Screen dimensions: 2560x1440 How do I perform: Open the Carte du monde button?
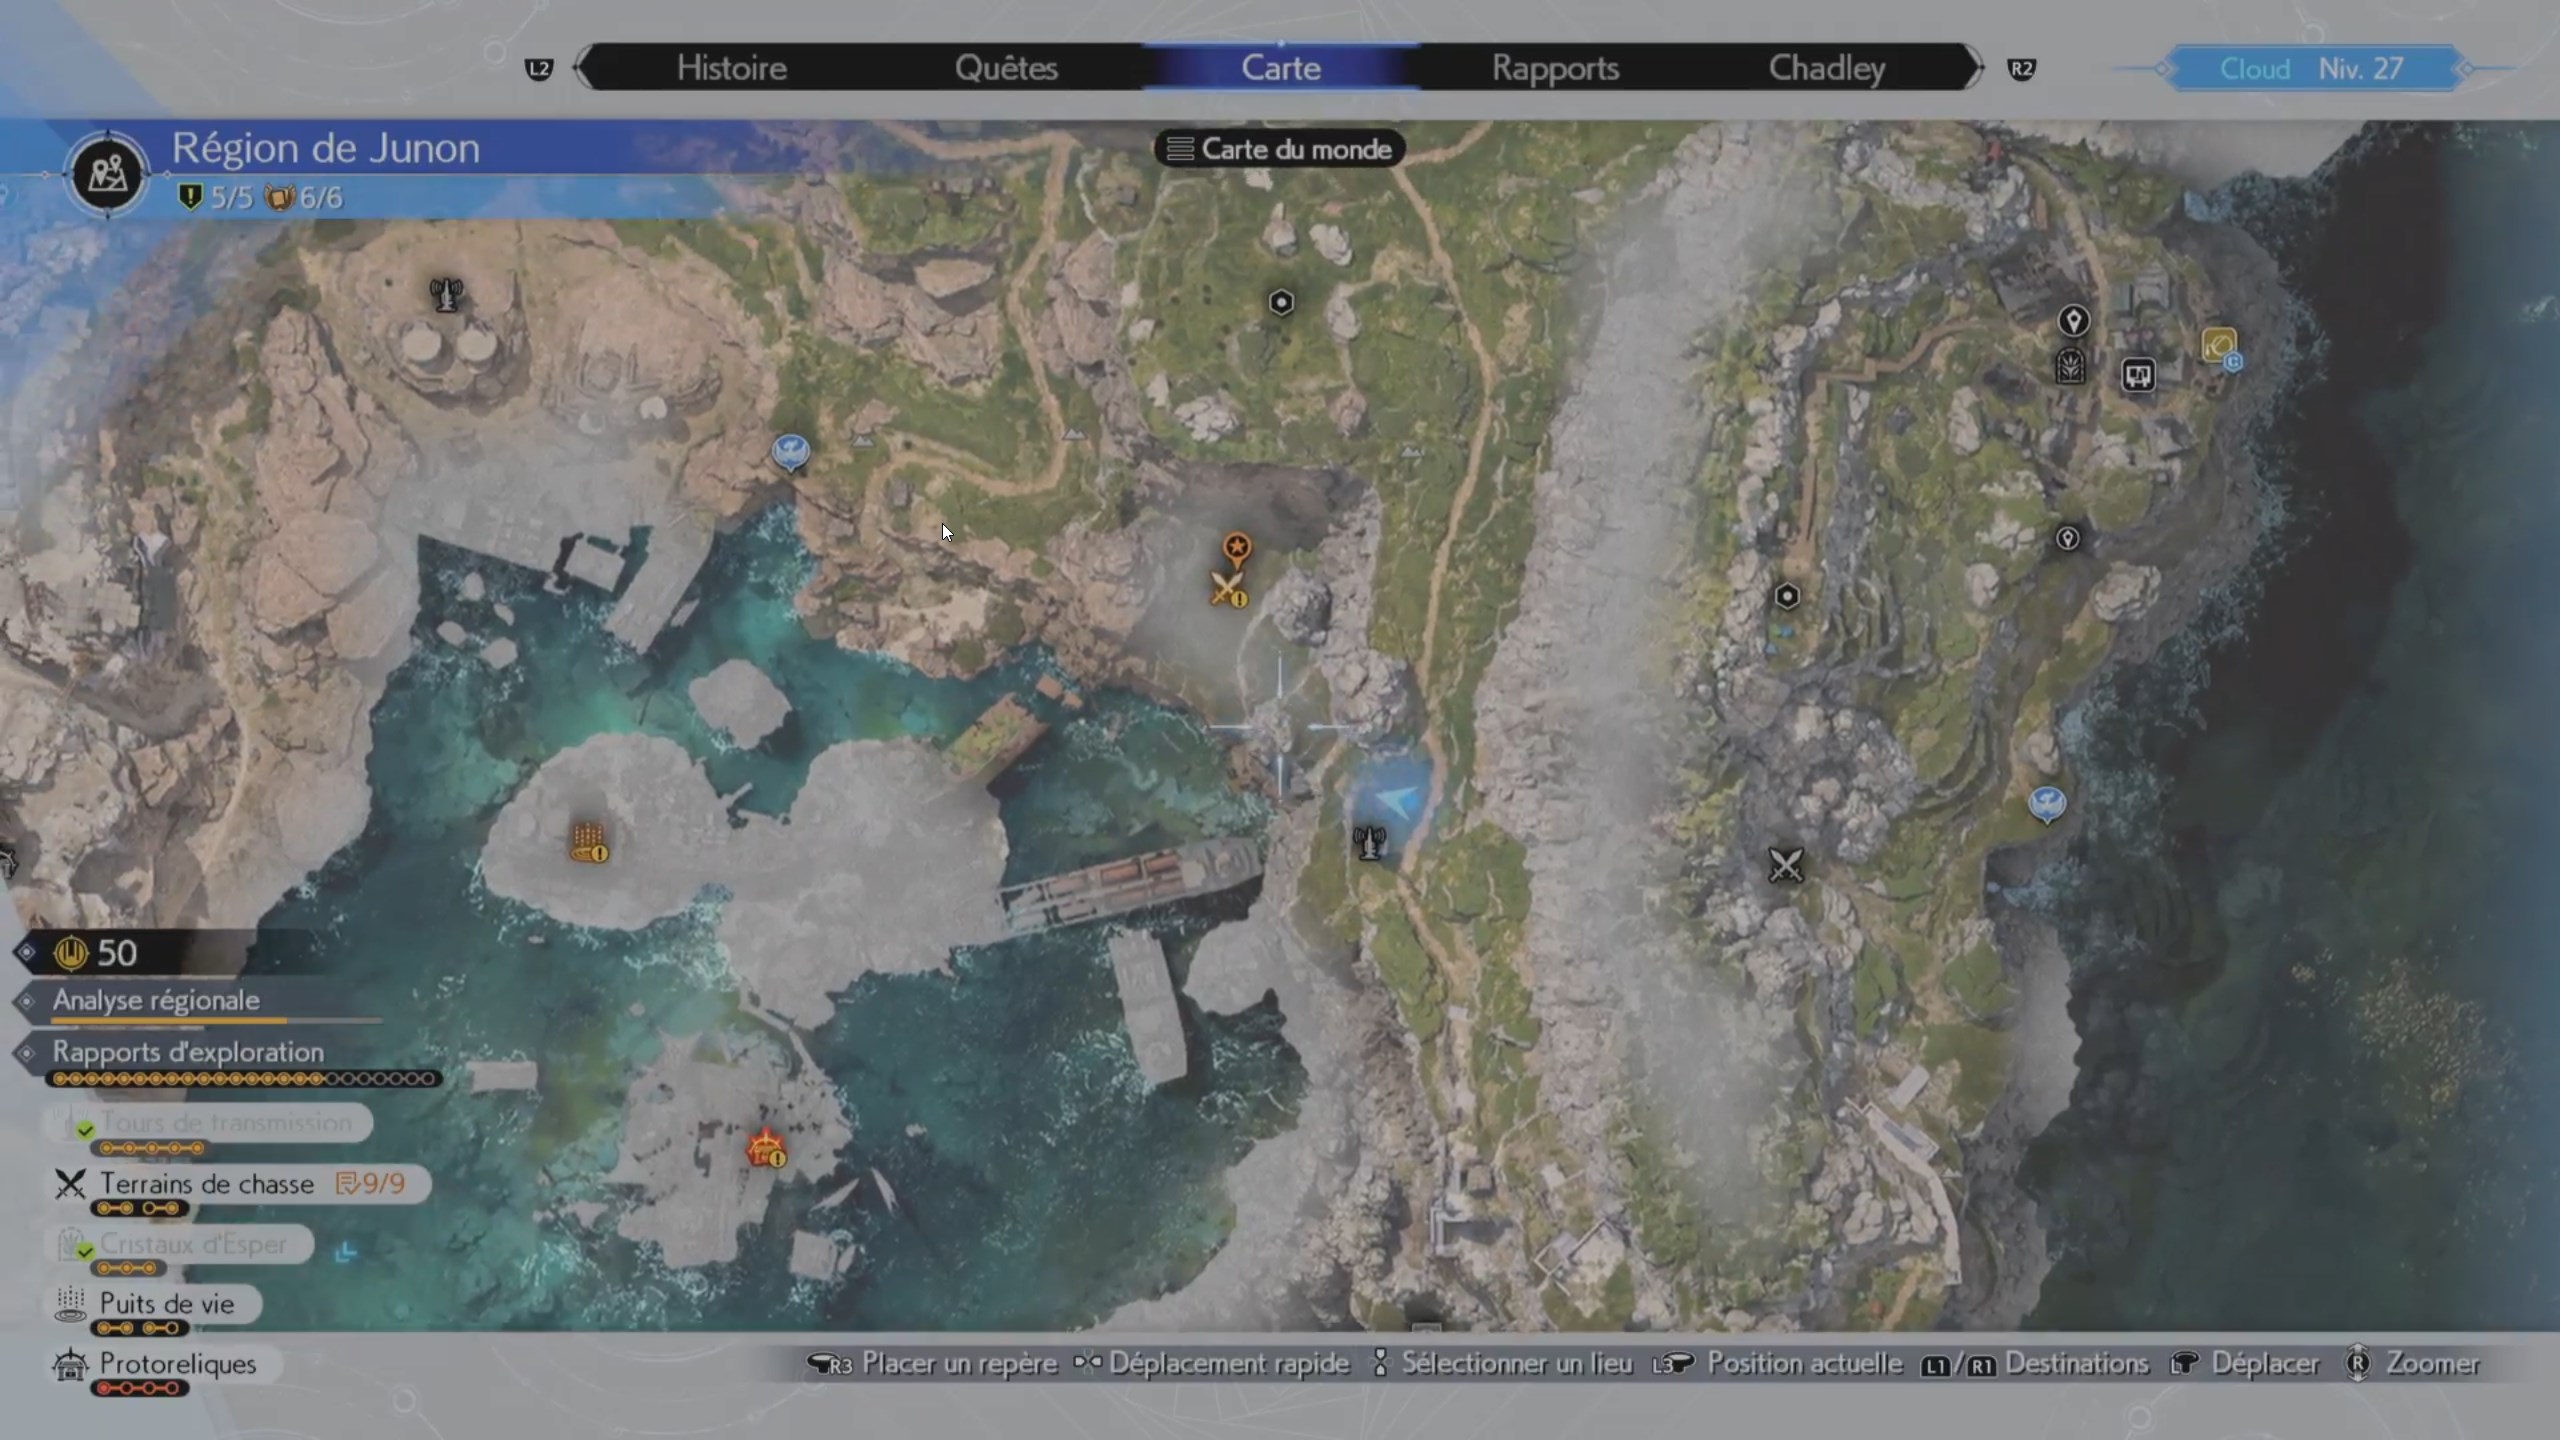click(x=1280, y=149)
